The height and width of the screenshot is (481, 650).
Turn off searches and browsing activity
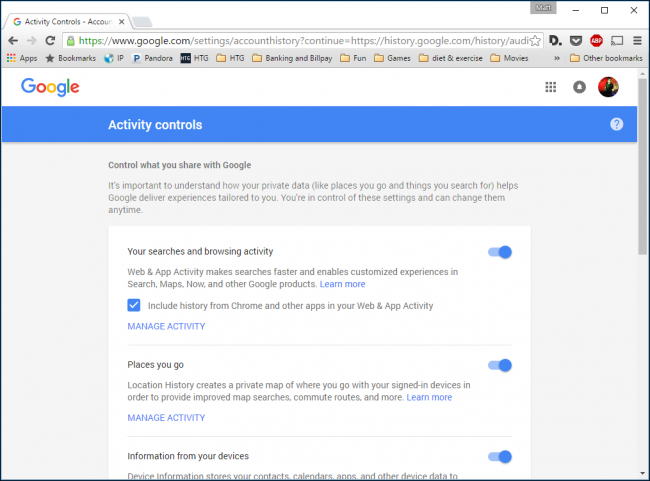pos(500,252)
